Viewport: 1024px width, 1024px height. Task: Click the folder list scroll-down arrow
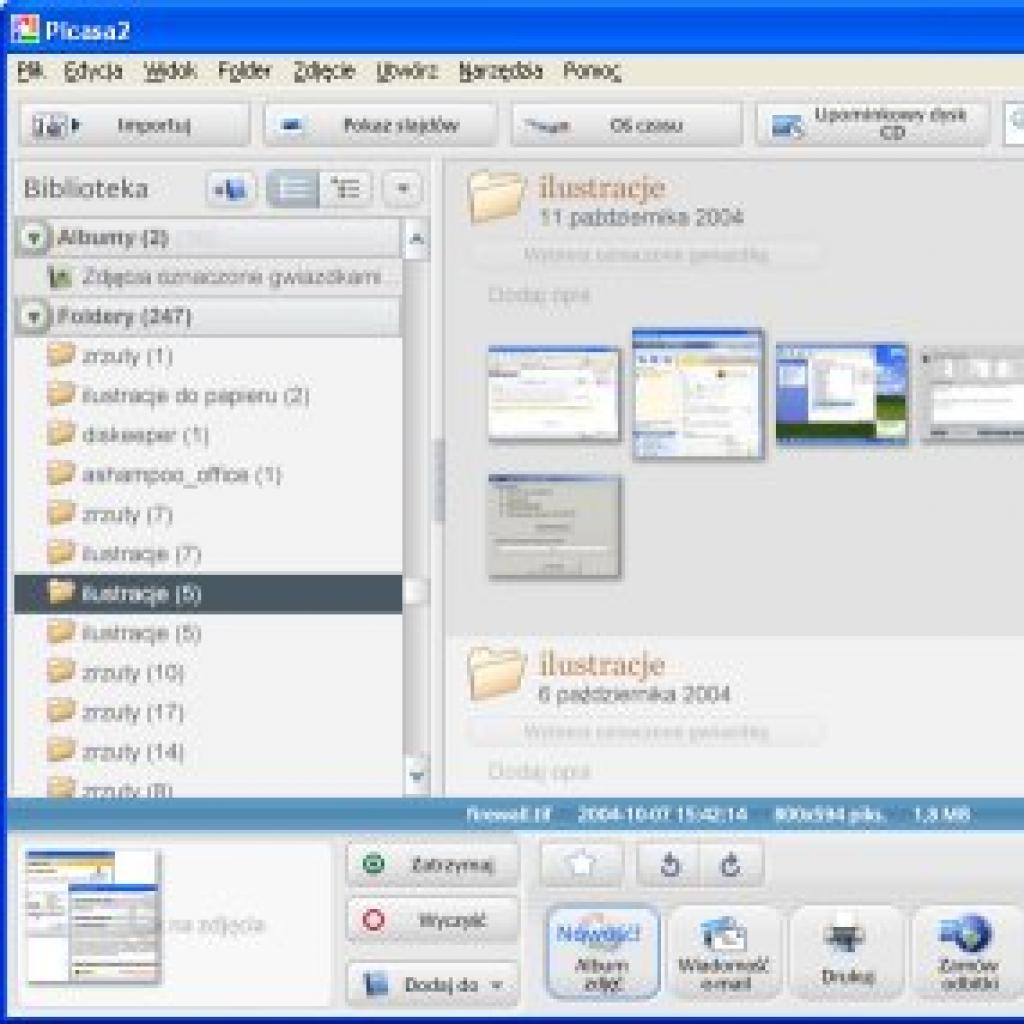[x=416, y=775]
